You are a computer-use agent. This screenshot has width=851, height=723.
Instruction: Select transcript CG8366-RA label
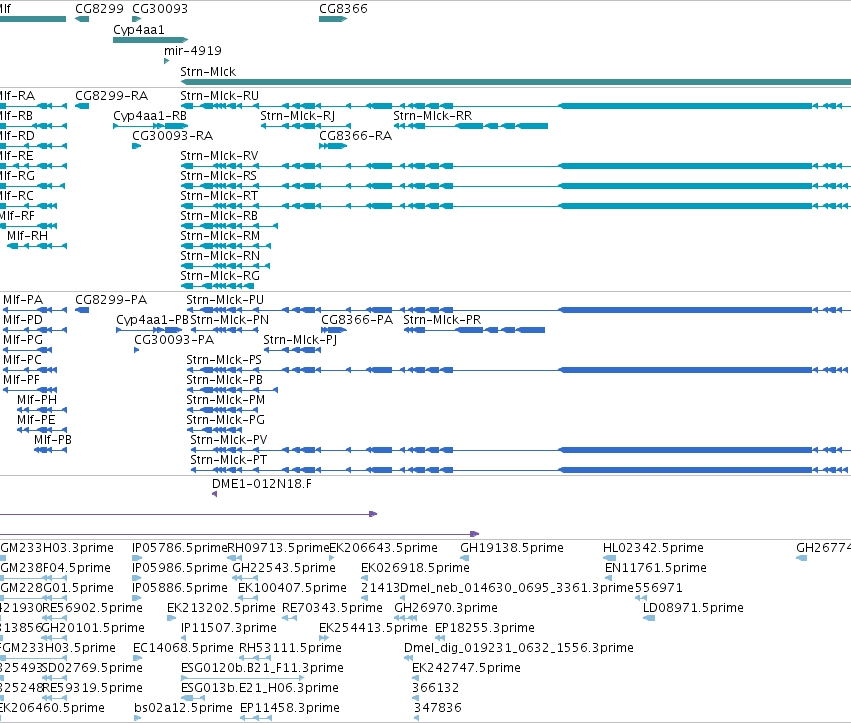[355, 136]
